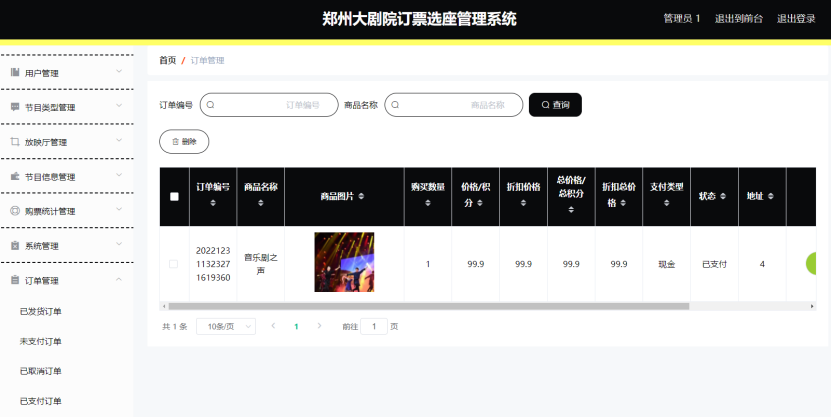
Task: Expand 用户管理 menu chevron
Action: point(119,71)
